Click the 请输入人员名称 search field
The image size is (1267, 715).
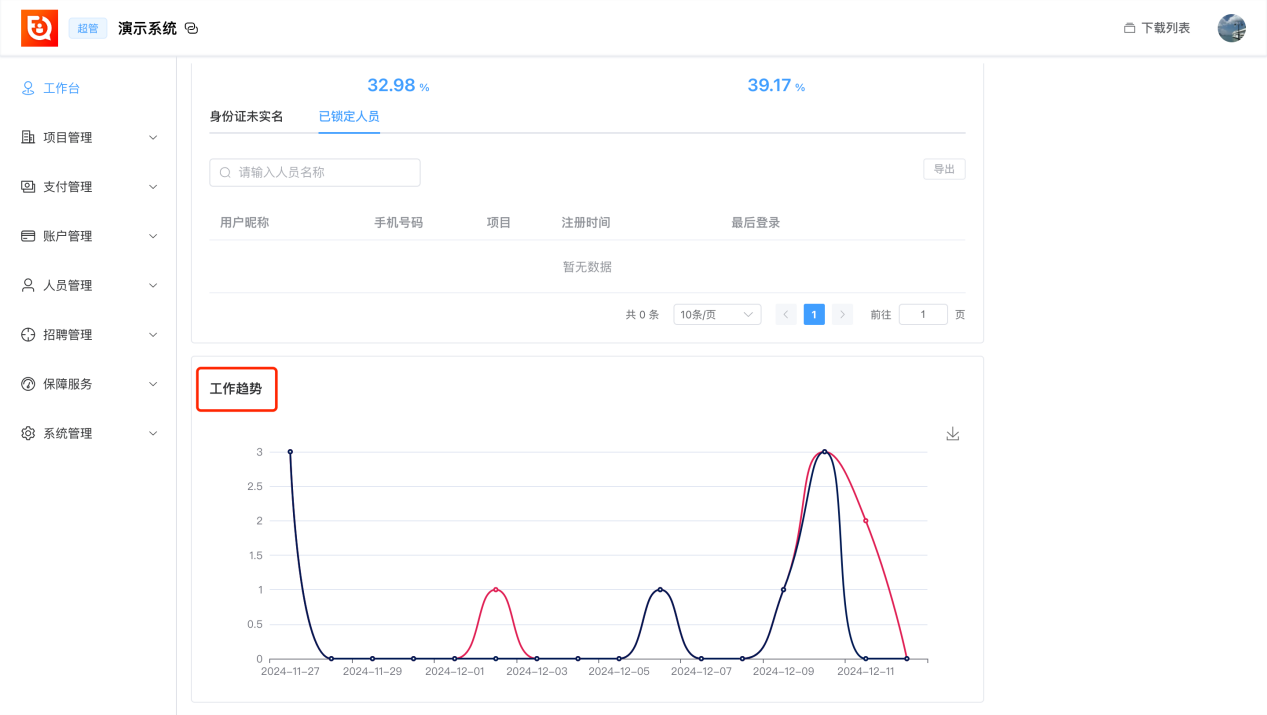click(315, 172)
